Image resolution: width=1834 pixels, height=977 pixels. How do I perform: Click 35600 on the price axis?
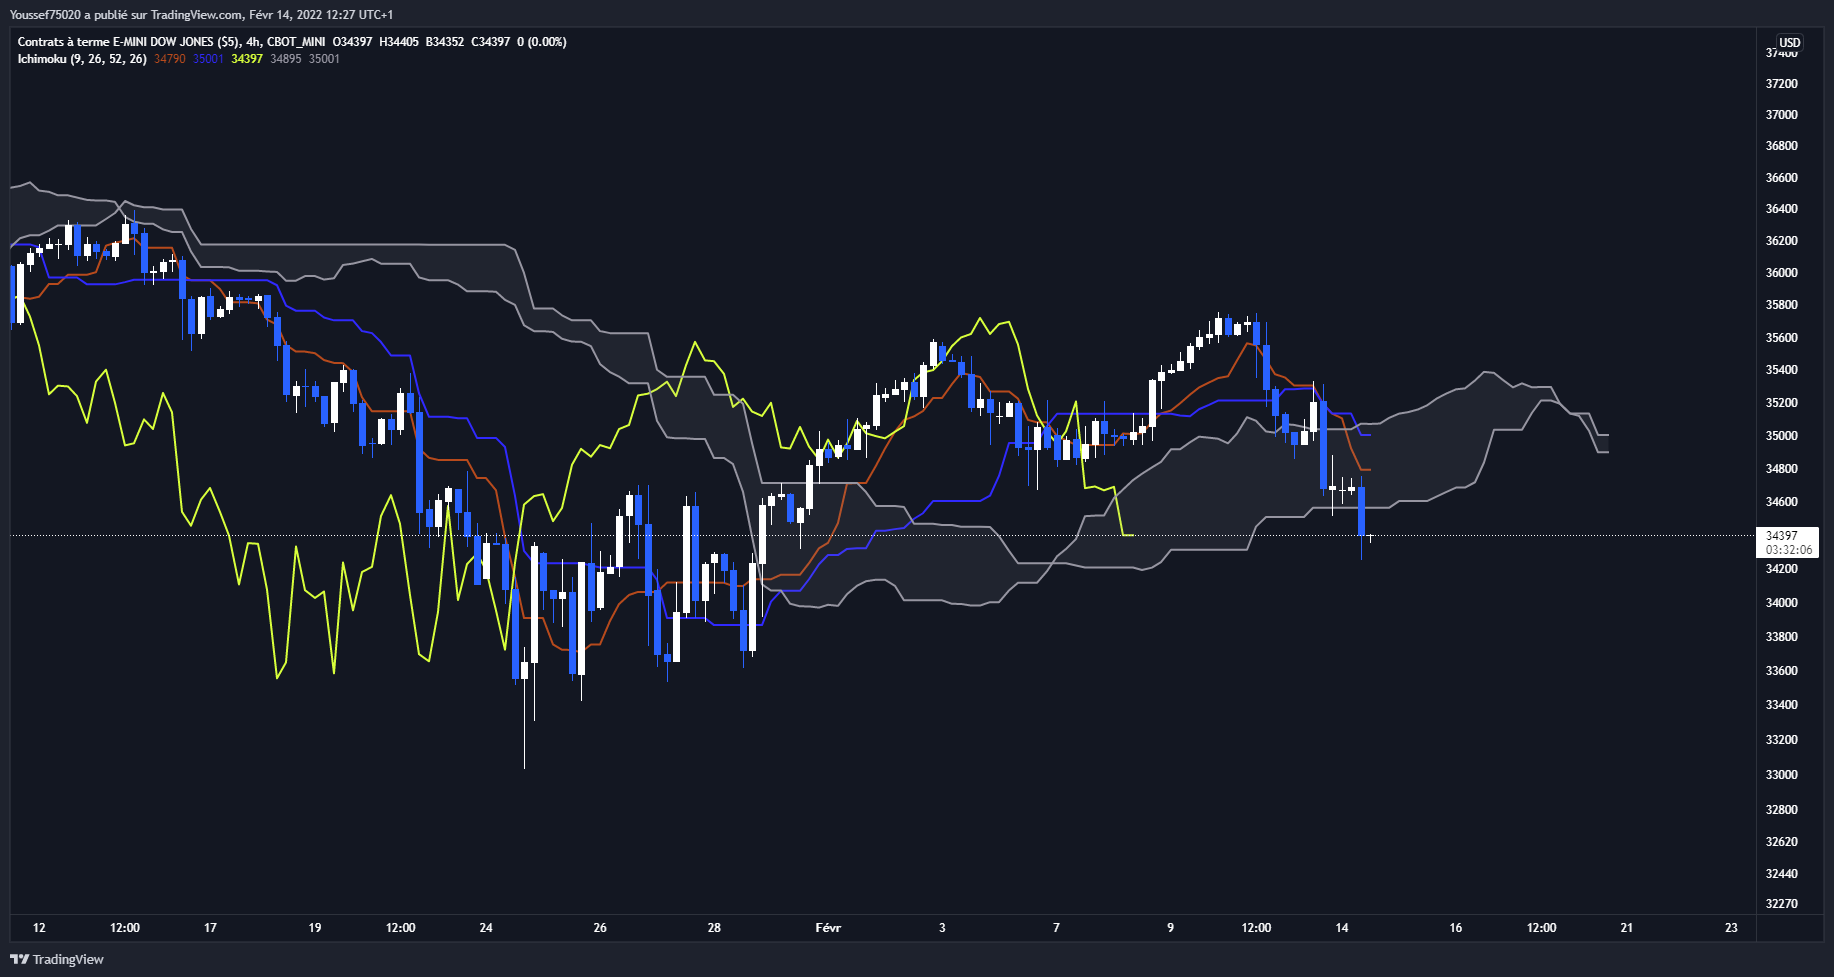(x=1781, y=338)
